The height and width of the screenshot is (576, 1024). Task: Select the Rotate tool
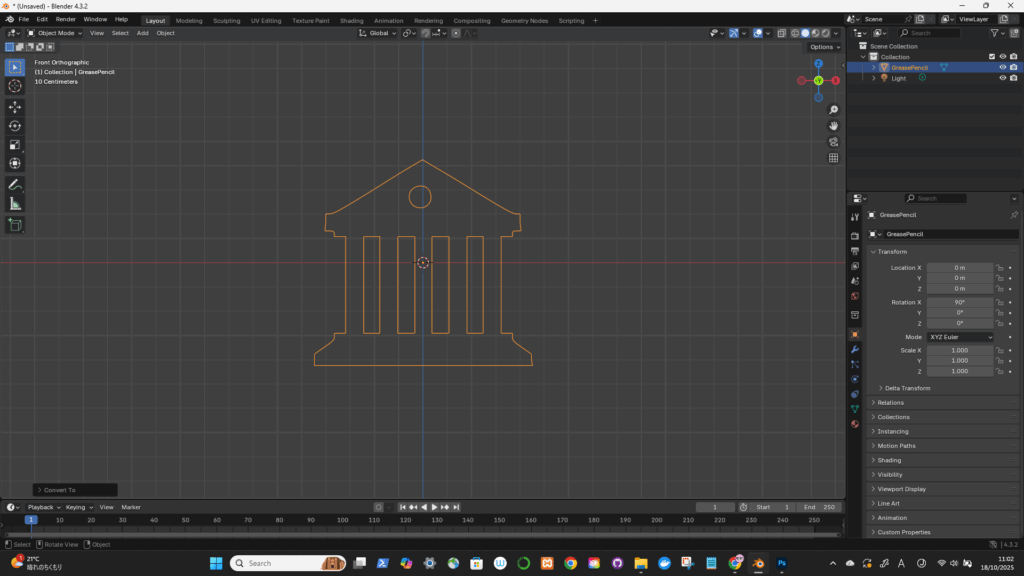pyautogui.click(x=15, y=126)
